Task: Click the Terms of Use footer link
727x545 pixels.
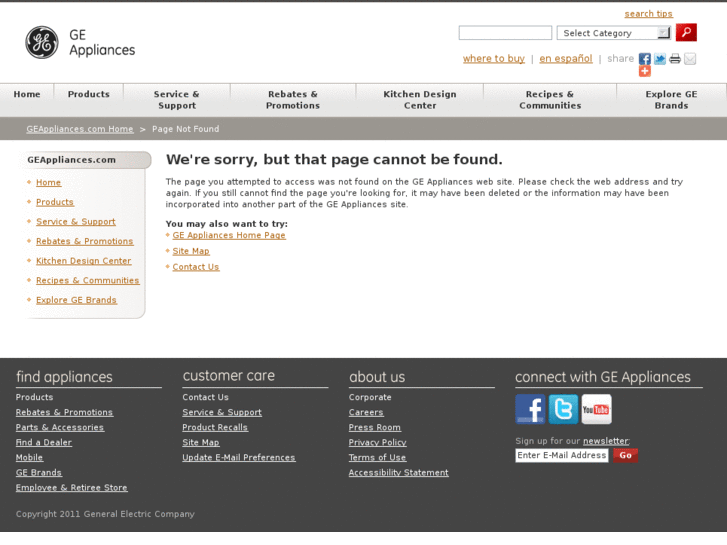Action: pos(377,457)
